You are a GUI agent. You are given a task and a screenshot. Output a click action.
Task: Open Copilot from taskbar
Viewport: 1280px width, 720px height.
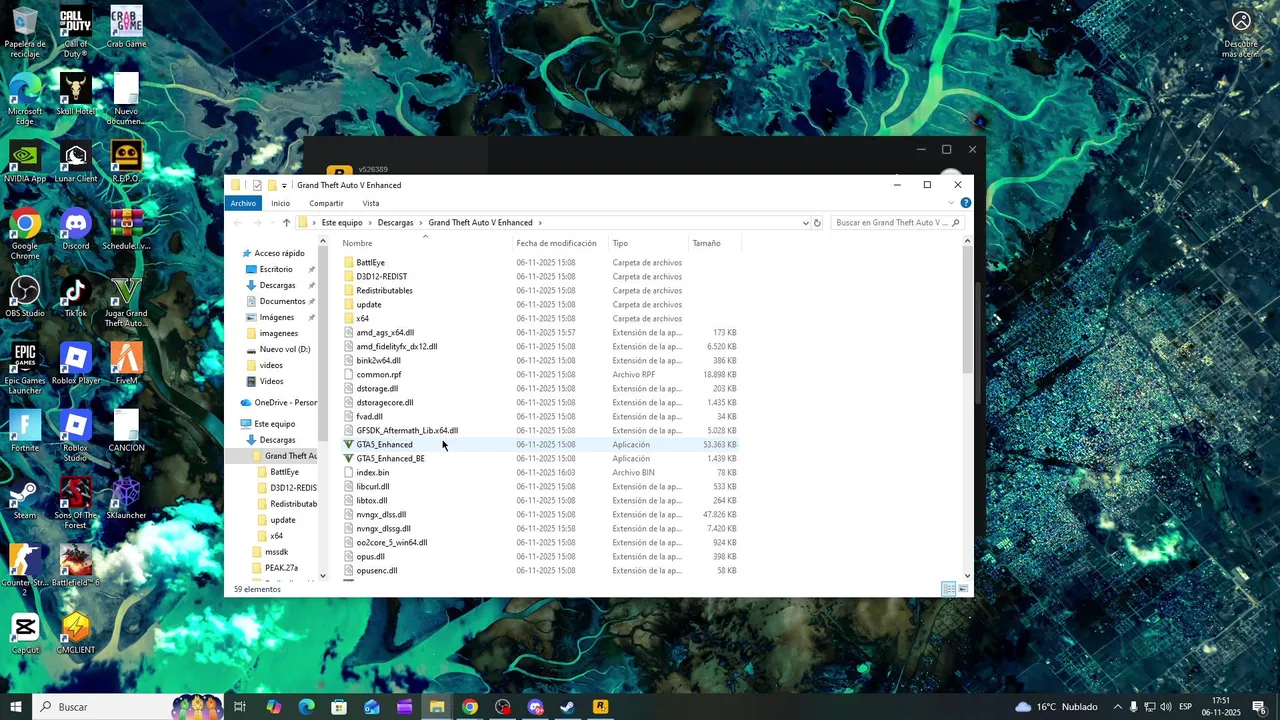tap(273, 707)
